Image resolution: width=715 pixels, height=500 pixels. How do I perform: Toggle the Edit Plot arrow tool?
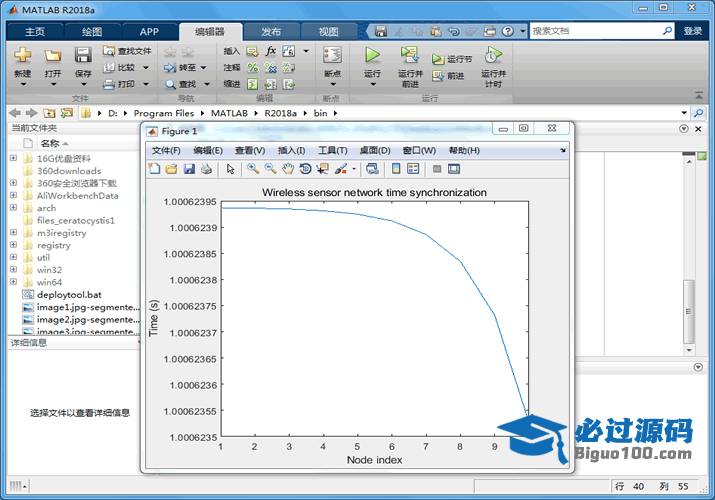[230, 169]
